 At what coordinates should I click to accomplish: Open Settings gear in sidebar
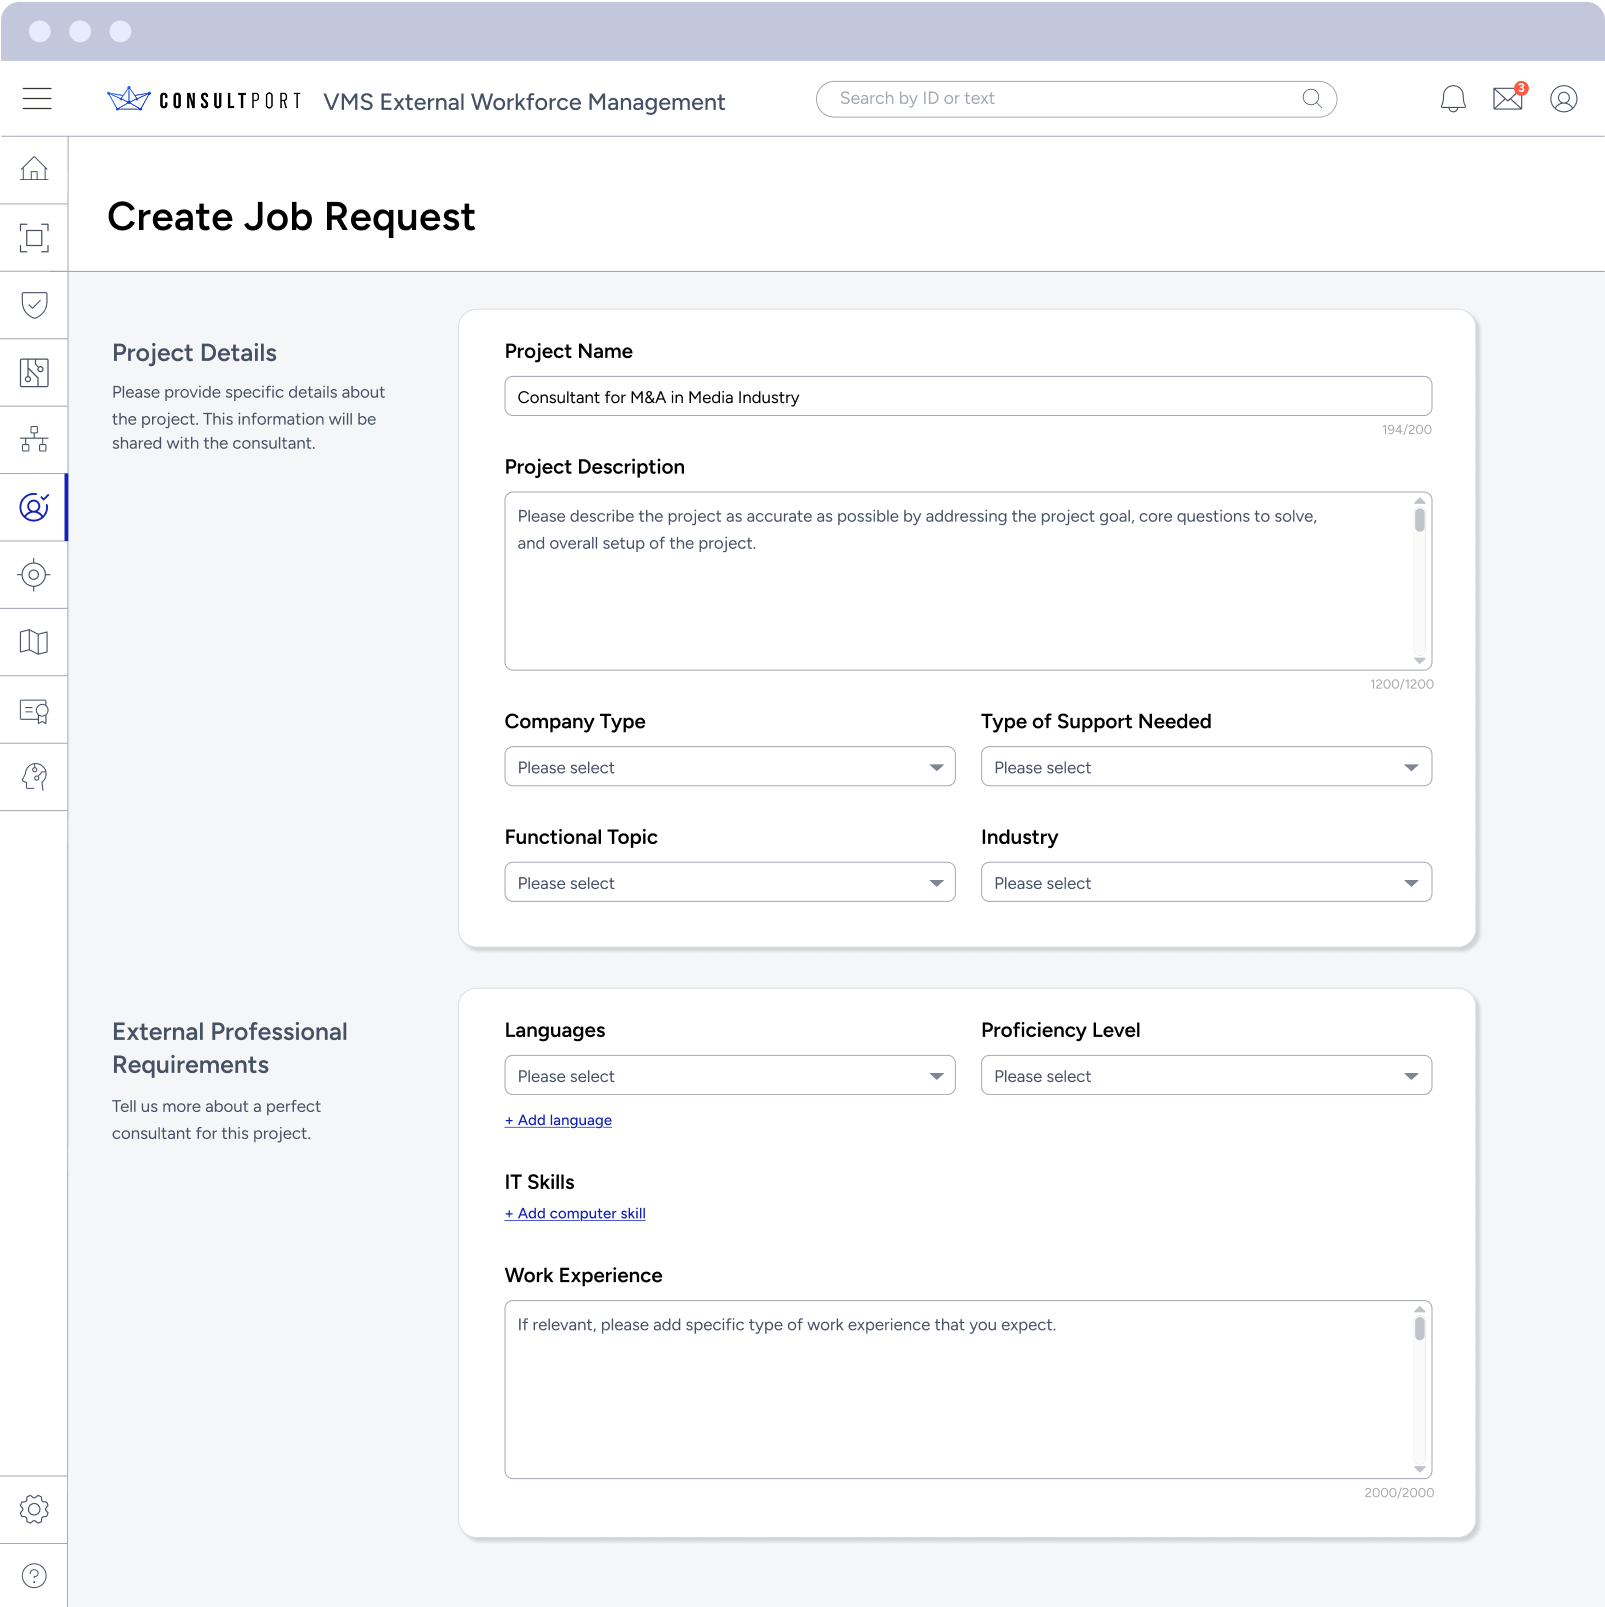pos(34,1509)
